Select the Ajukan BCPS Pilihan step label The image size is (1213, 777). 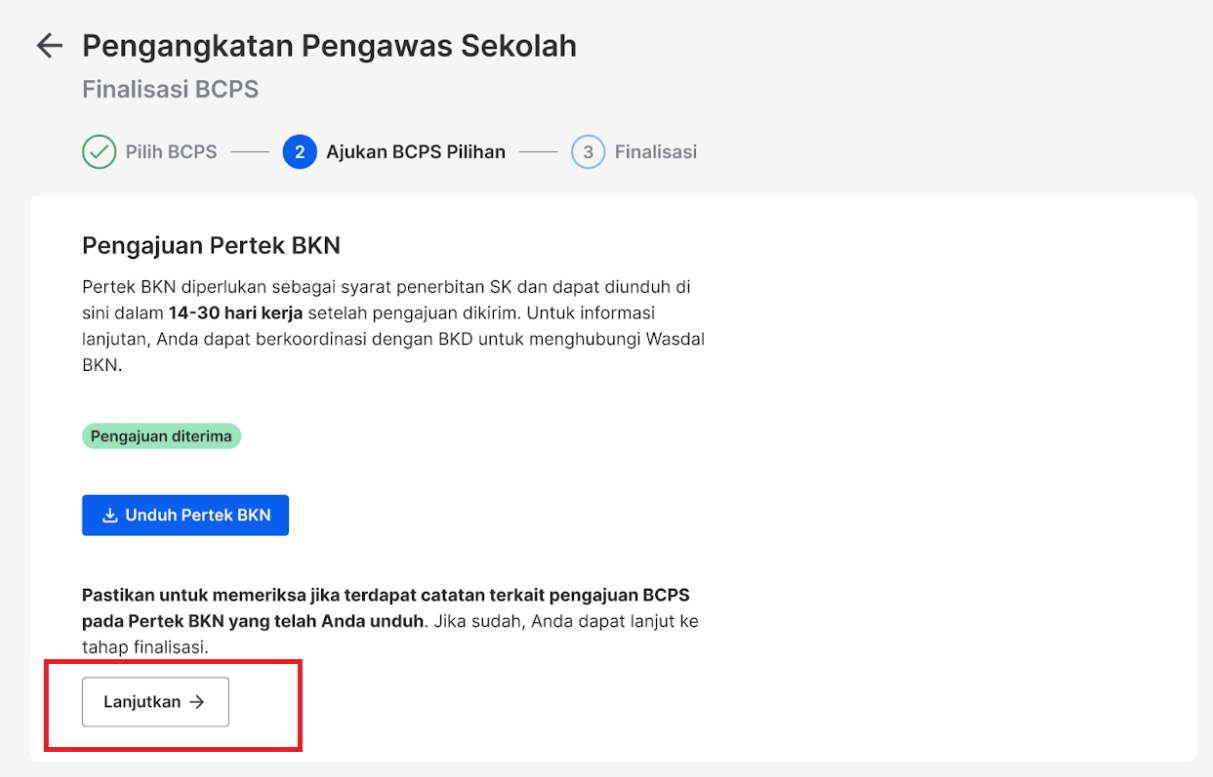click(416, 153)
